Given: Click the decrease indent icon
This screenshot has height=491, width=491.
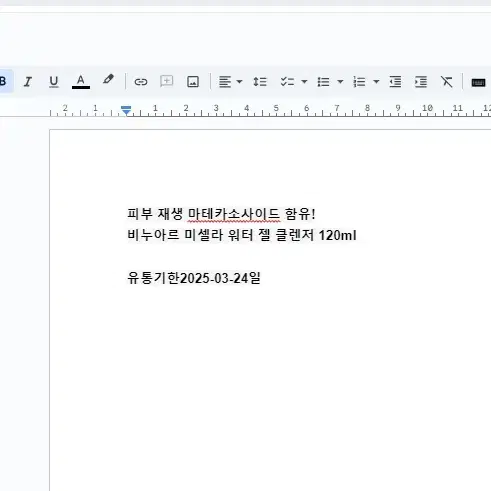Looking at the screenshot, I should [x=395, y=82].
